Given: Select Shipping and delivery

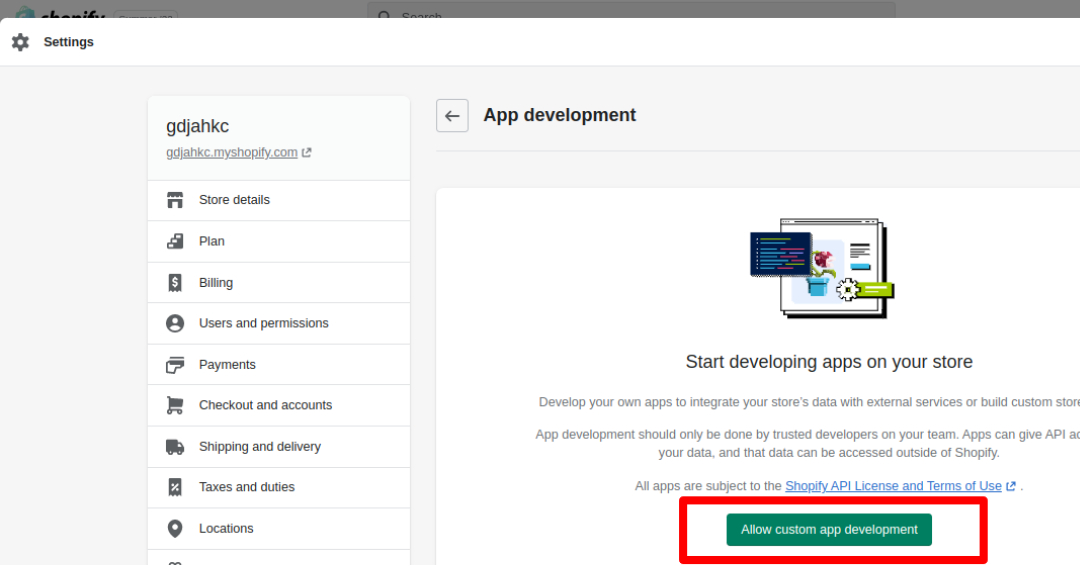Looking at the screenshot, I should (279, 447).
